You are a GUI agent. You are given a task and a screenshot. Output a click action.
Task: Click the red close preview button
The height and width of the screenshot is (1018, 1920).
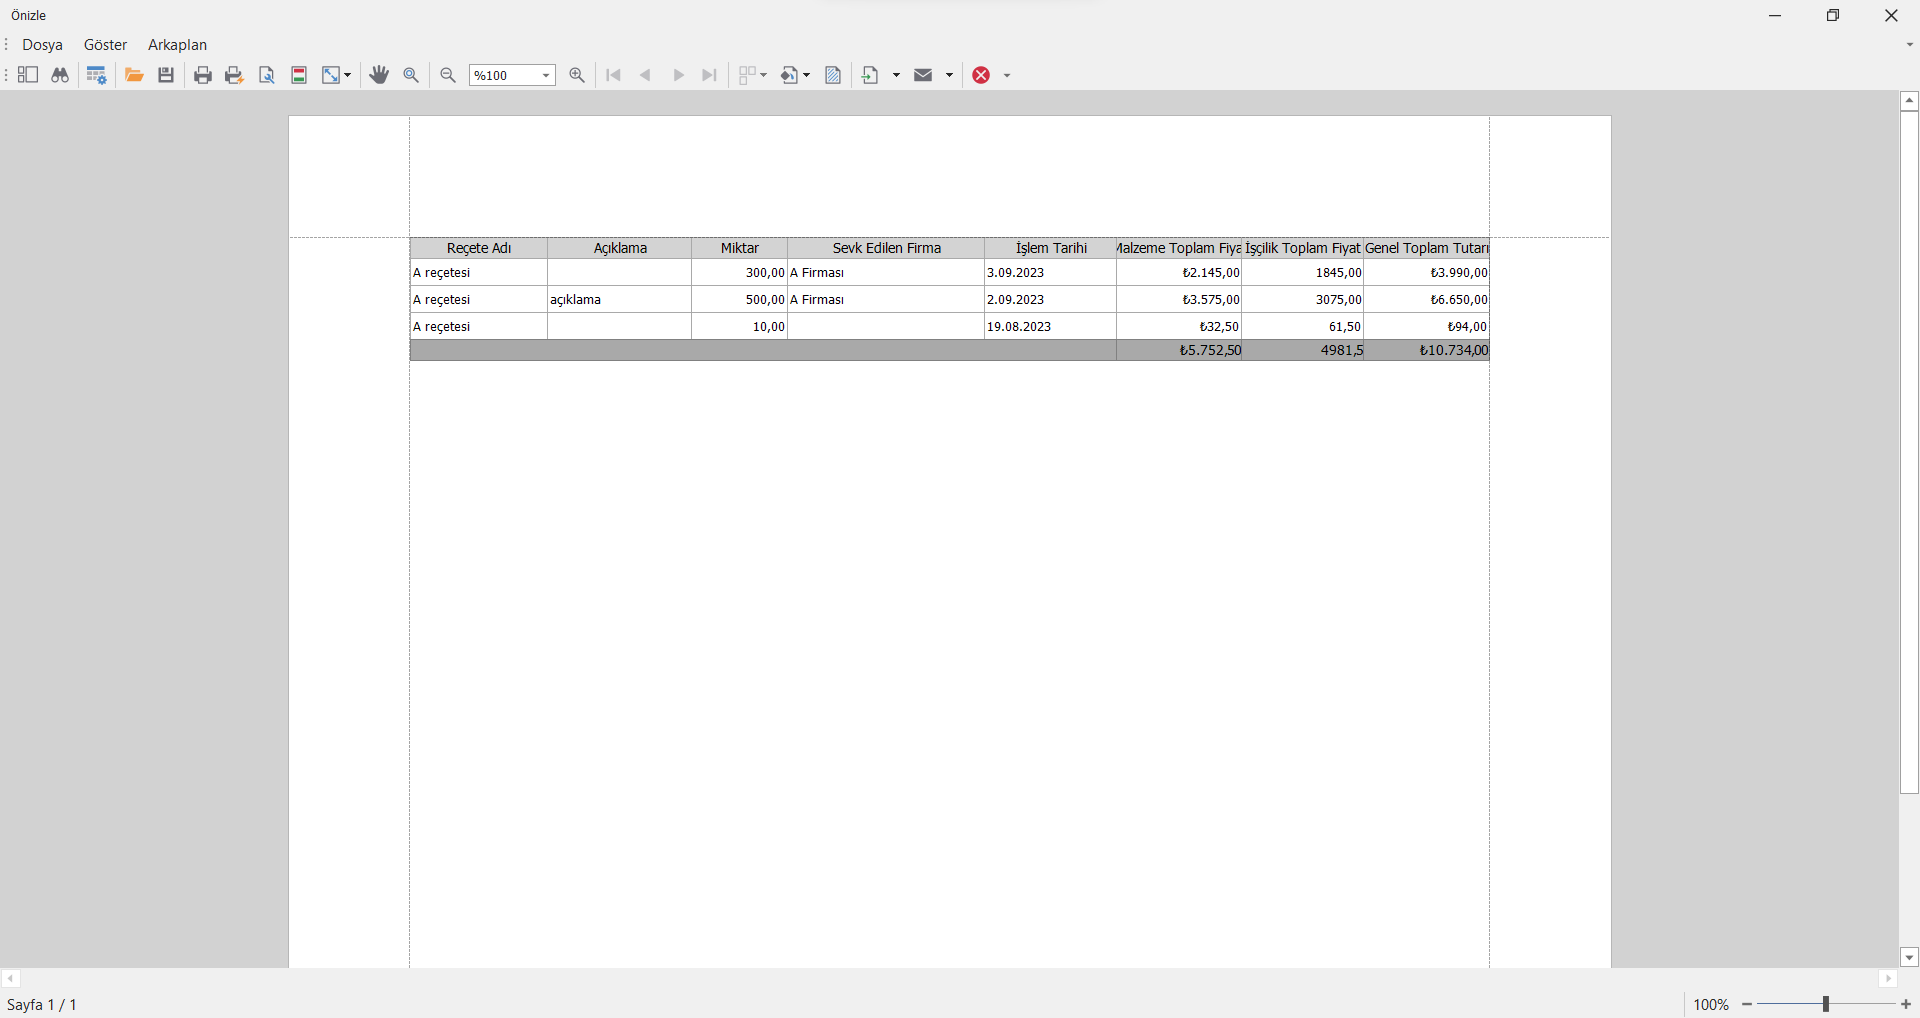point(981,75)
